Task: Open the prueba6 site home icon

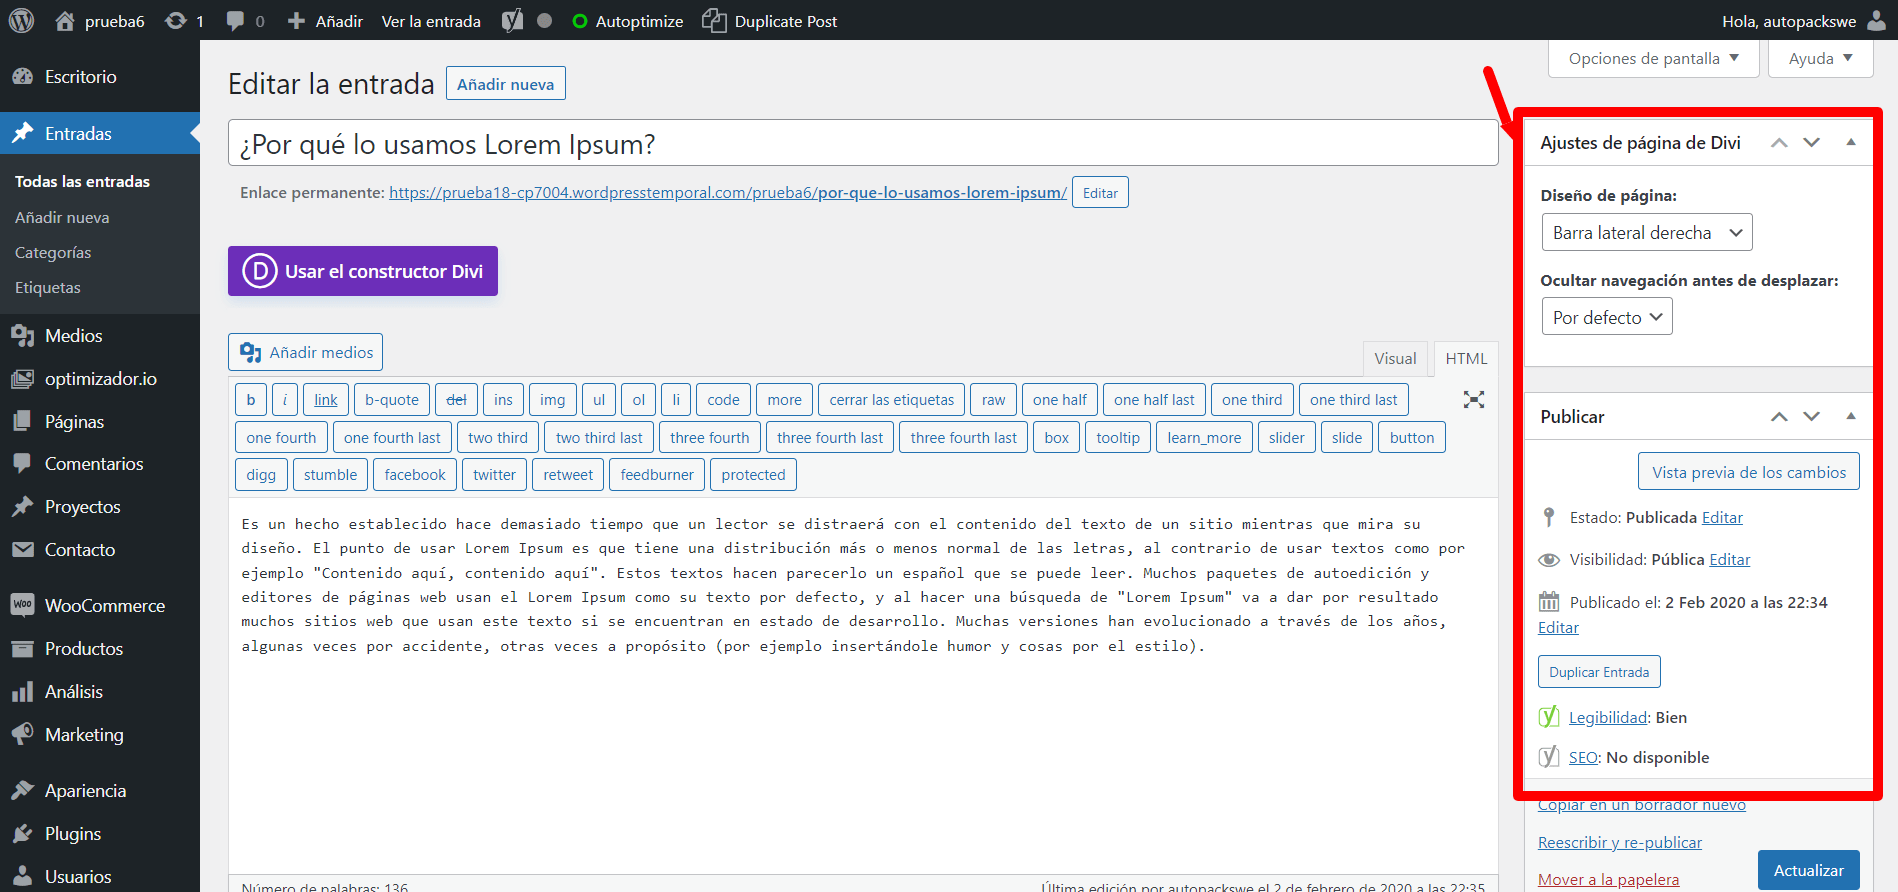Action: 65,21
